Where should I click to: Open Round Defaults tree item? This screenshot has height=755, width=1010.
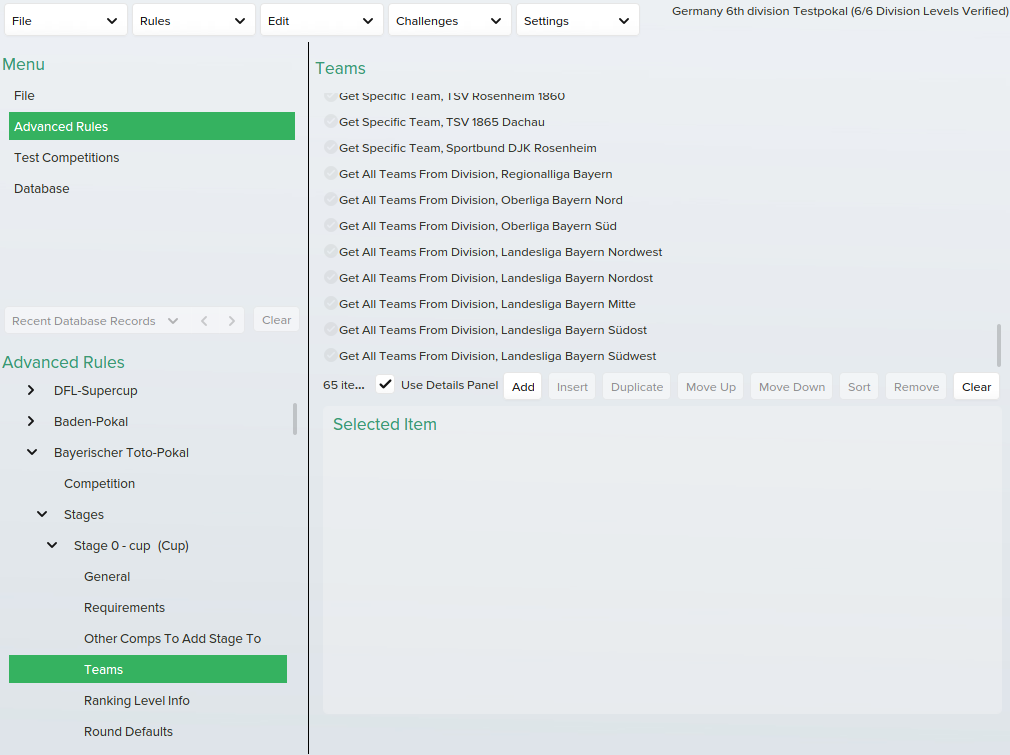pos(128,731)
